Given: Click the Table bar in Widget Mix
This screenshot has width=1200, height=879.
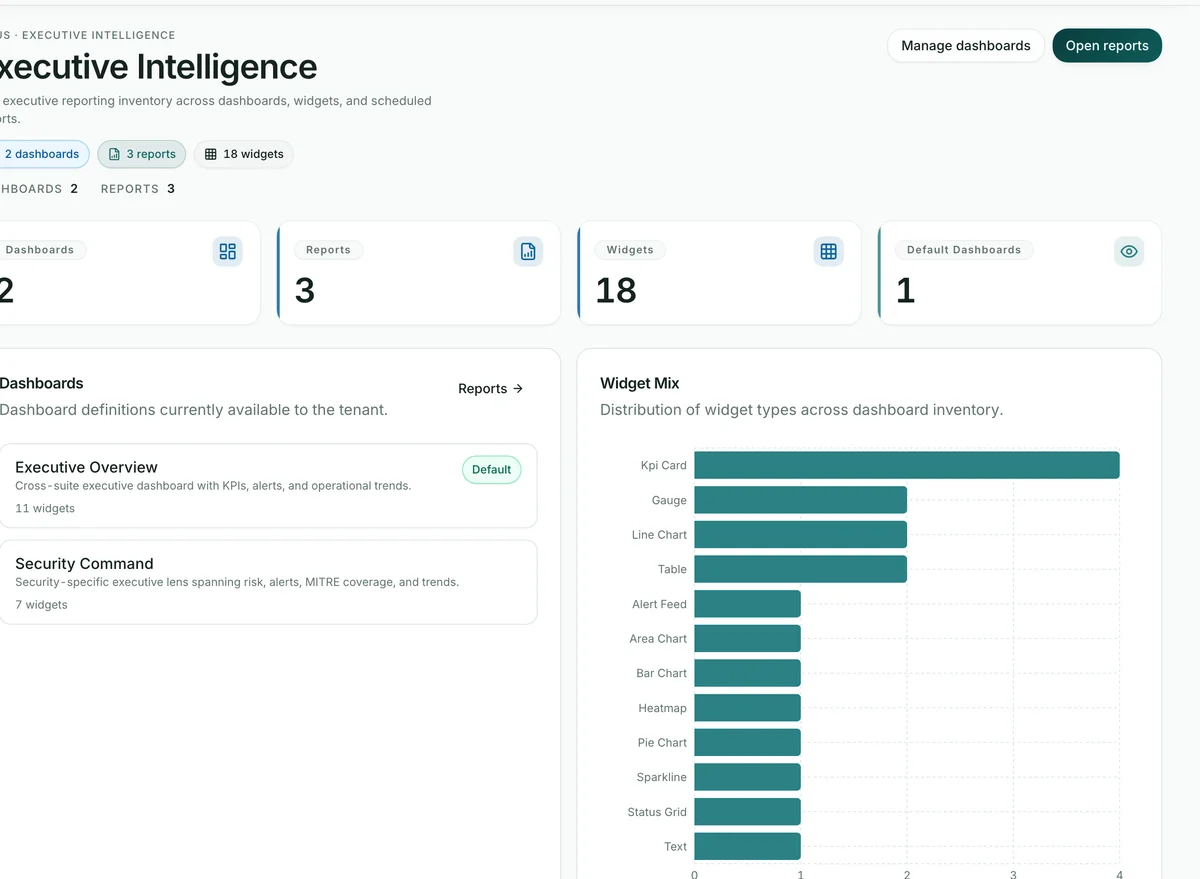Looking at the screenshot, I should click(x=801, y=569).
